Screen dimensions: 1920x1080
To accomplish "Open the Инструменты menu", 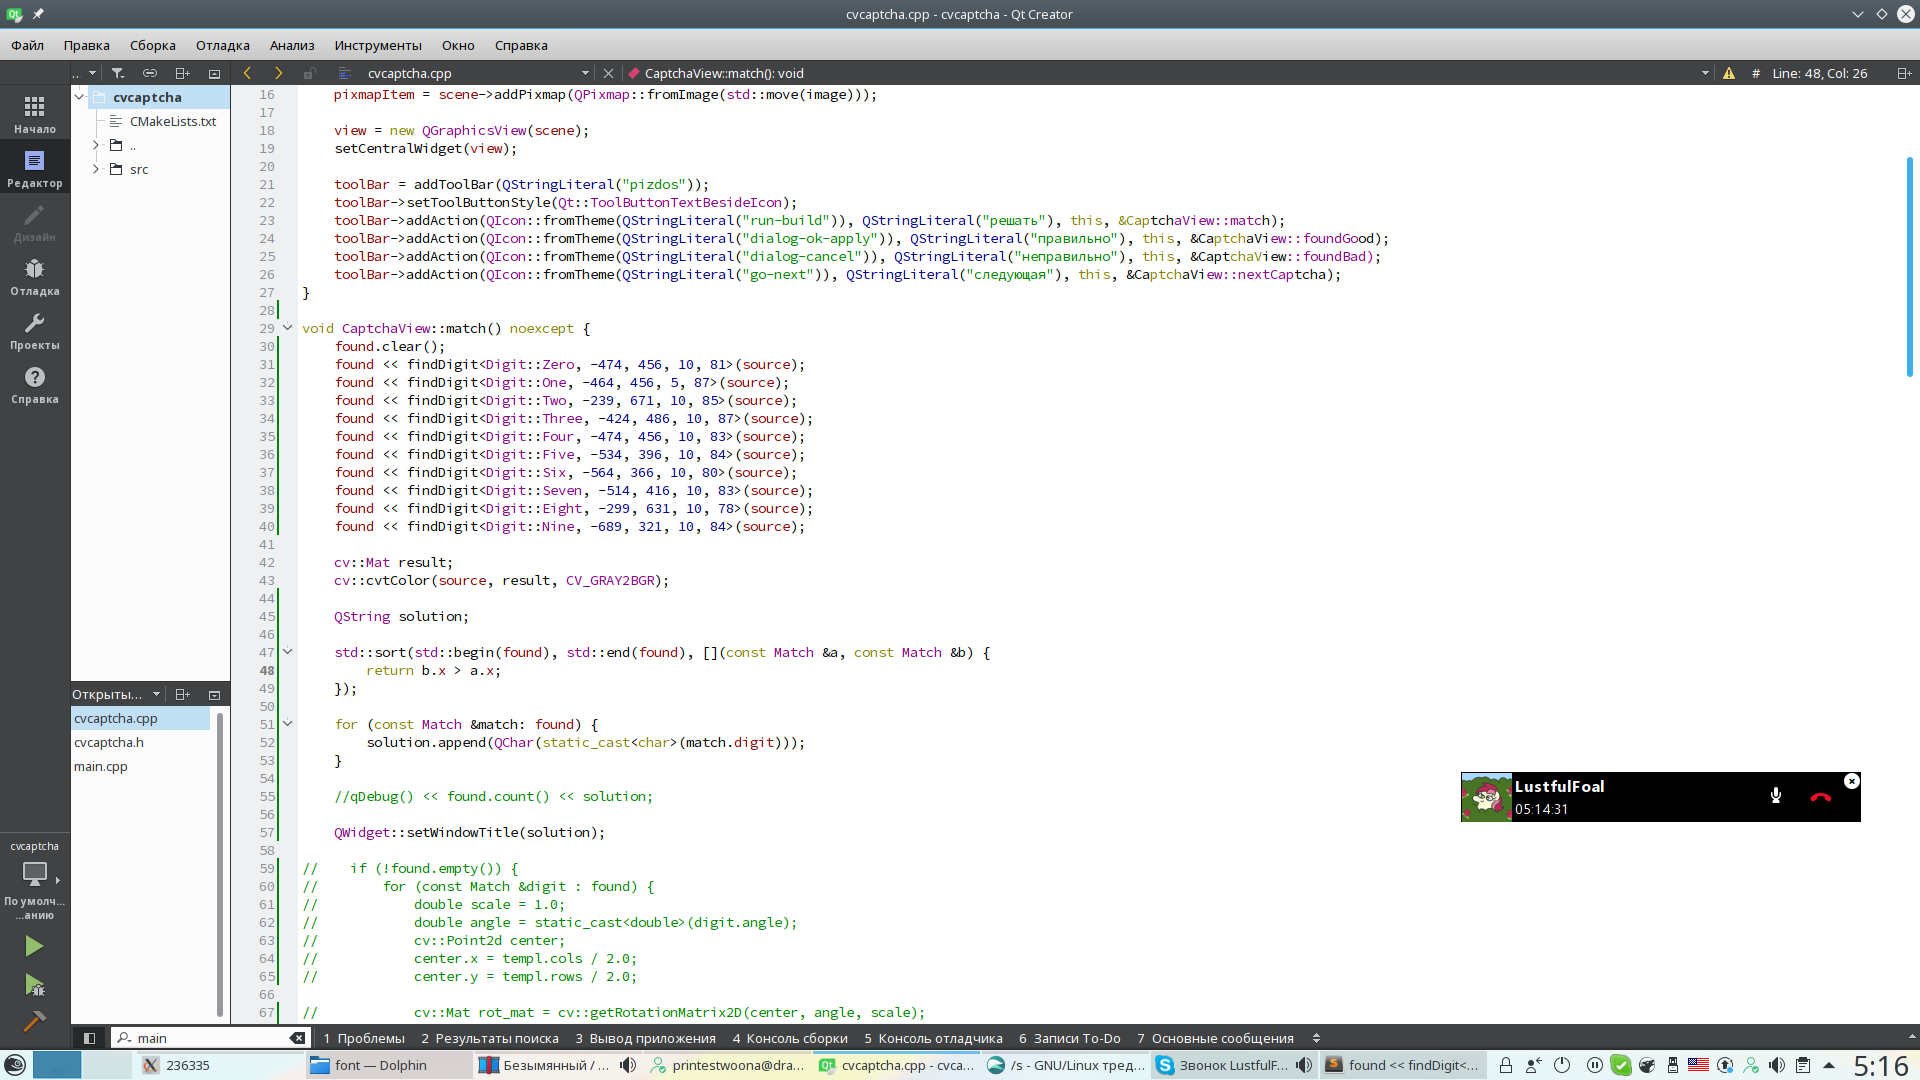I will pos(378,45).
